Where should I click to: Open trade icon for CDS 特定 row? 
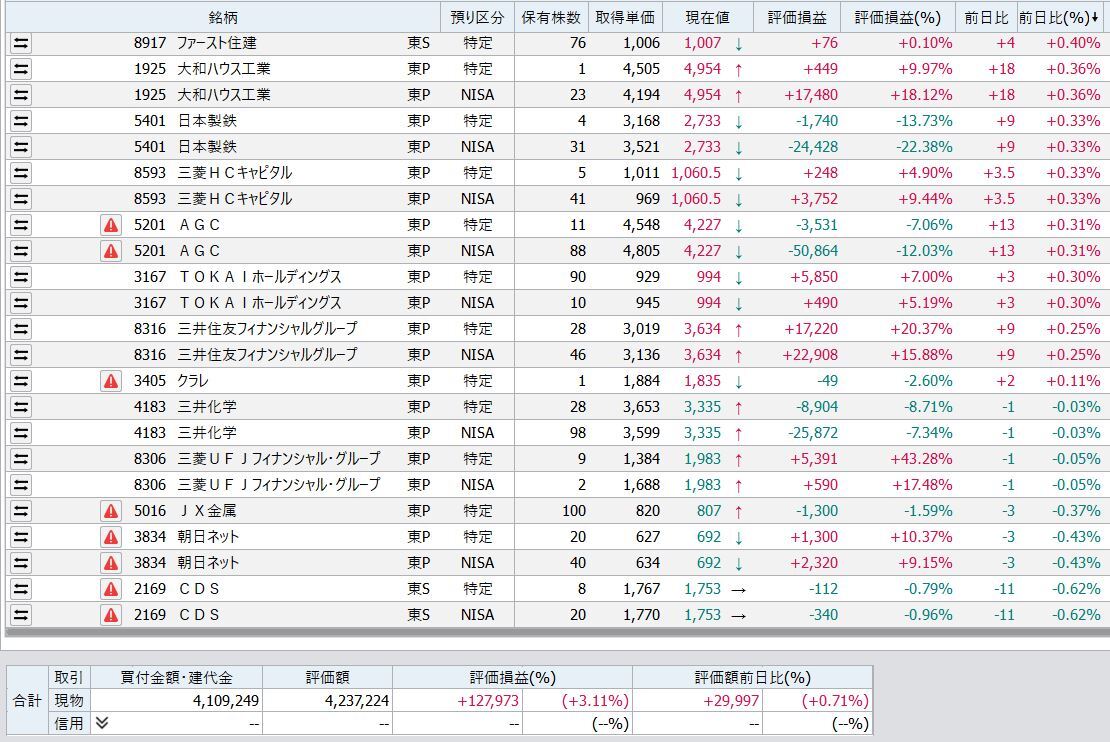(21, 589)
